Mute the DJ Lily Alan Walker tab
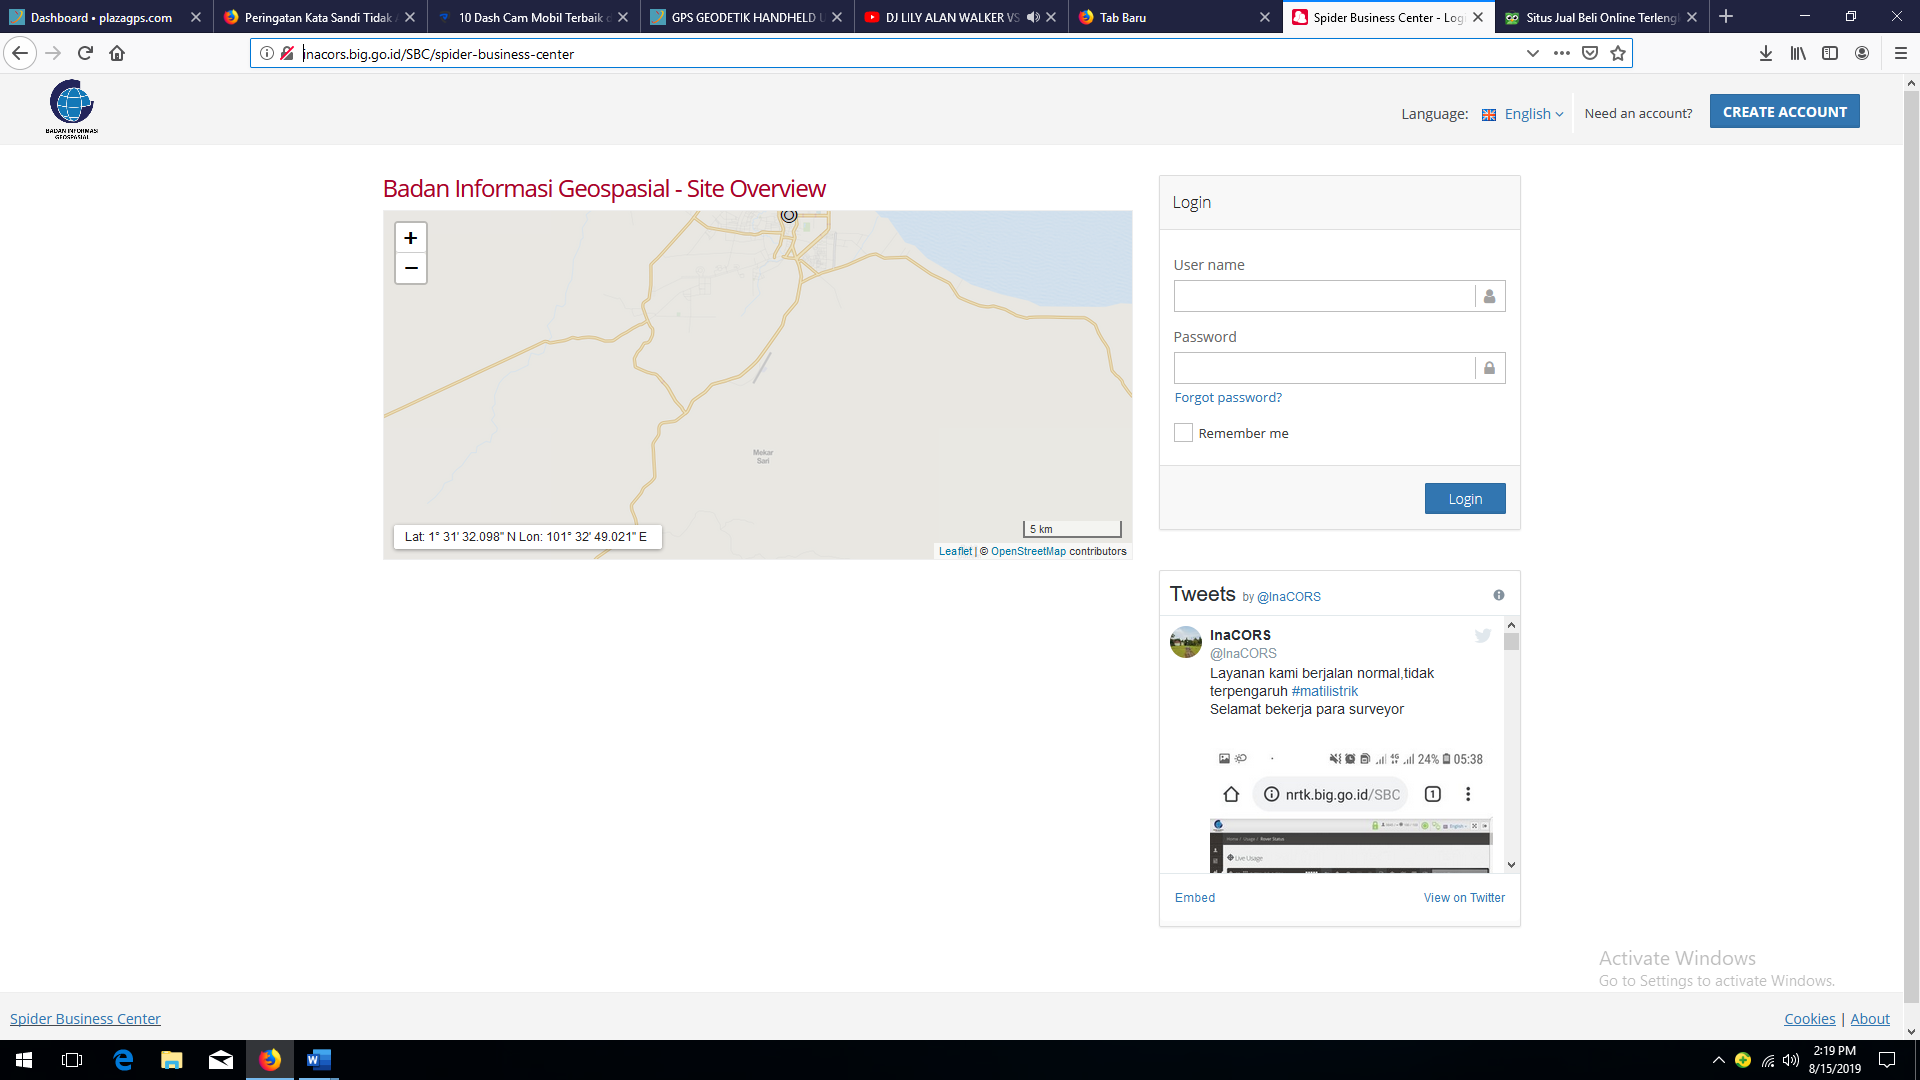The height and width of the screenshot is (1080, 1920). click(1033, 17)
